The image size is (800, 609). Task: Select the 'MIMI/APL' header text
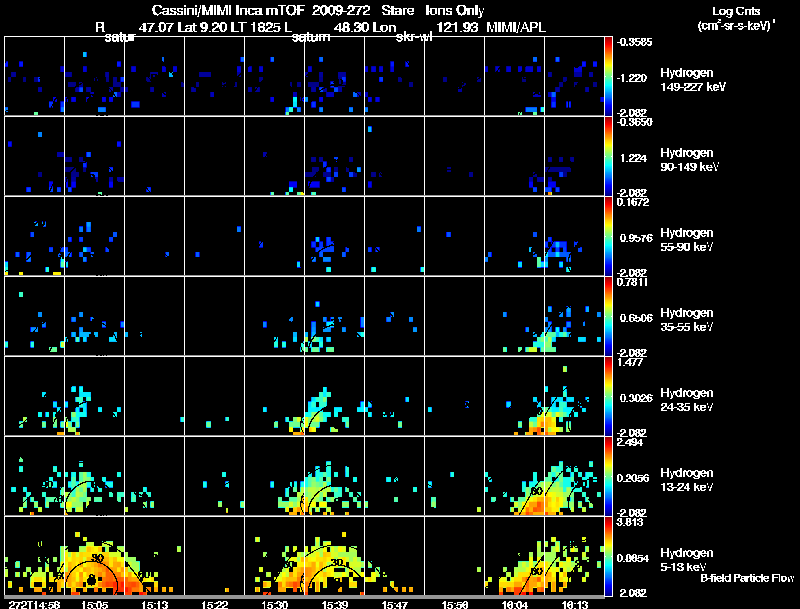[x=516, y=27]
